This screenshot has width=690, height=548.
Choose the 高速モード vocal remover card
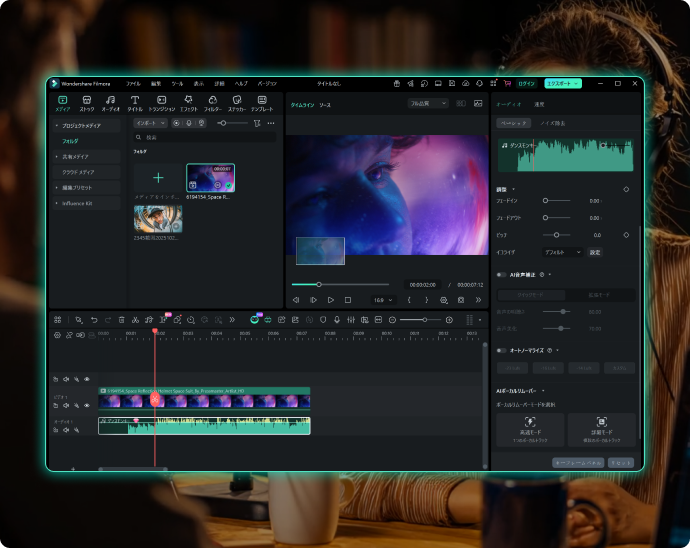tap(530, 429)
